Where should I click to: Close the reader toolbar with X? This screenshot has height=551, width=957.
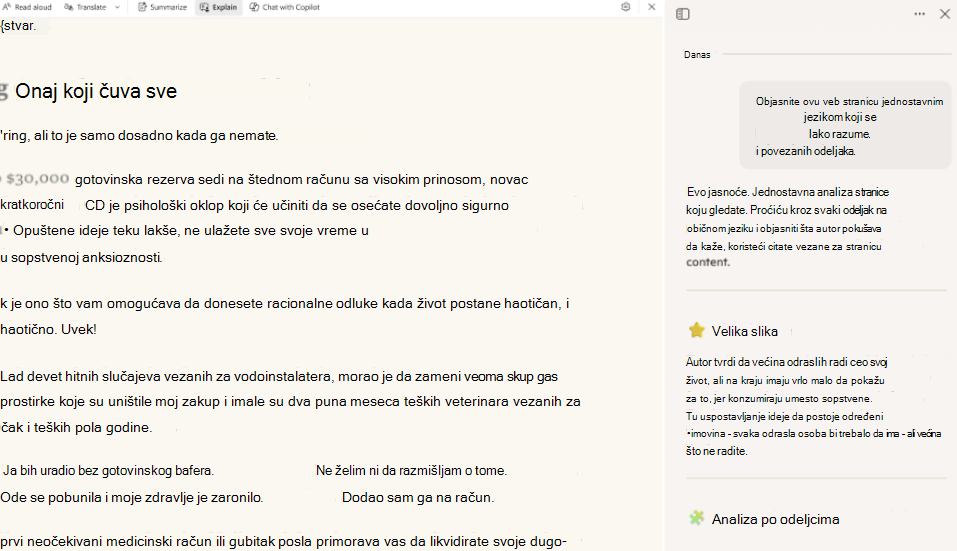pyautogui.click(x=651, y=7)
